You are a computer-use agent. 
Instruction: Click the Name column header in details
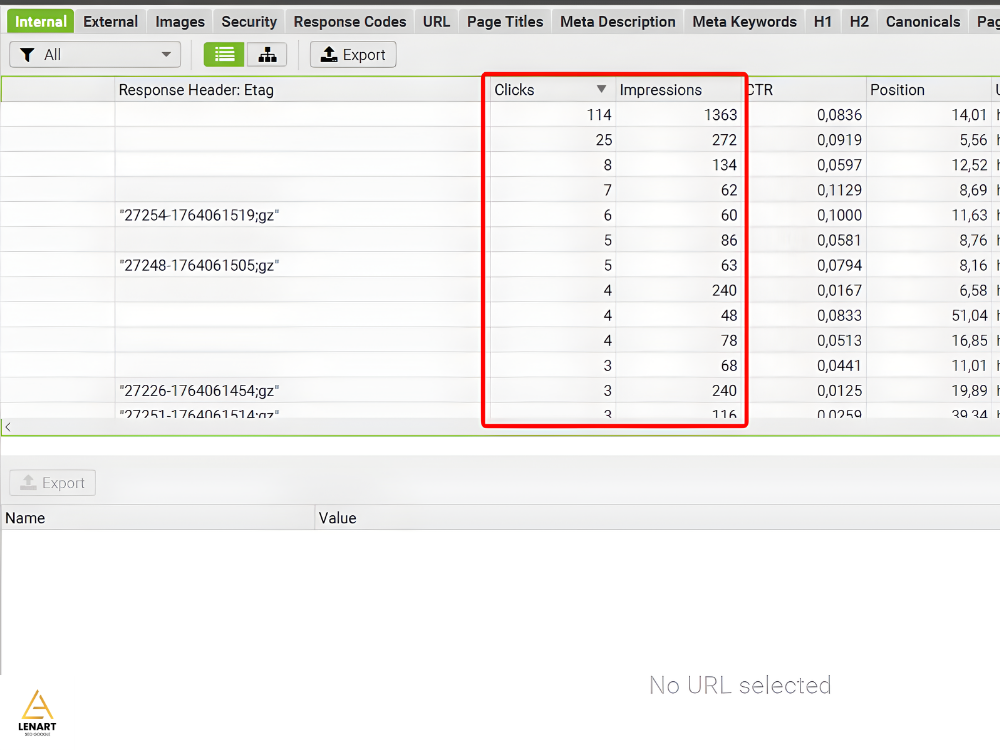[25, 518]
